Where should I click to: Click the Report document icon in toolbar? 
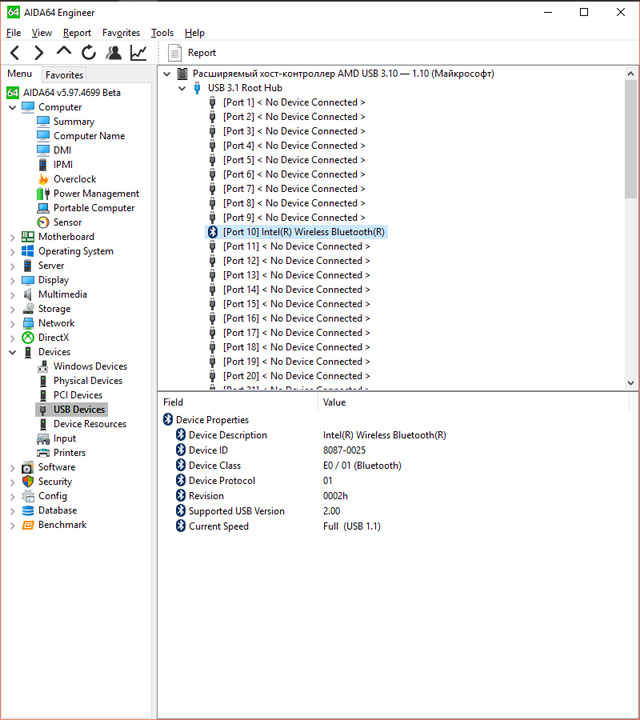[174, 53]
